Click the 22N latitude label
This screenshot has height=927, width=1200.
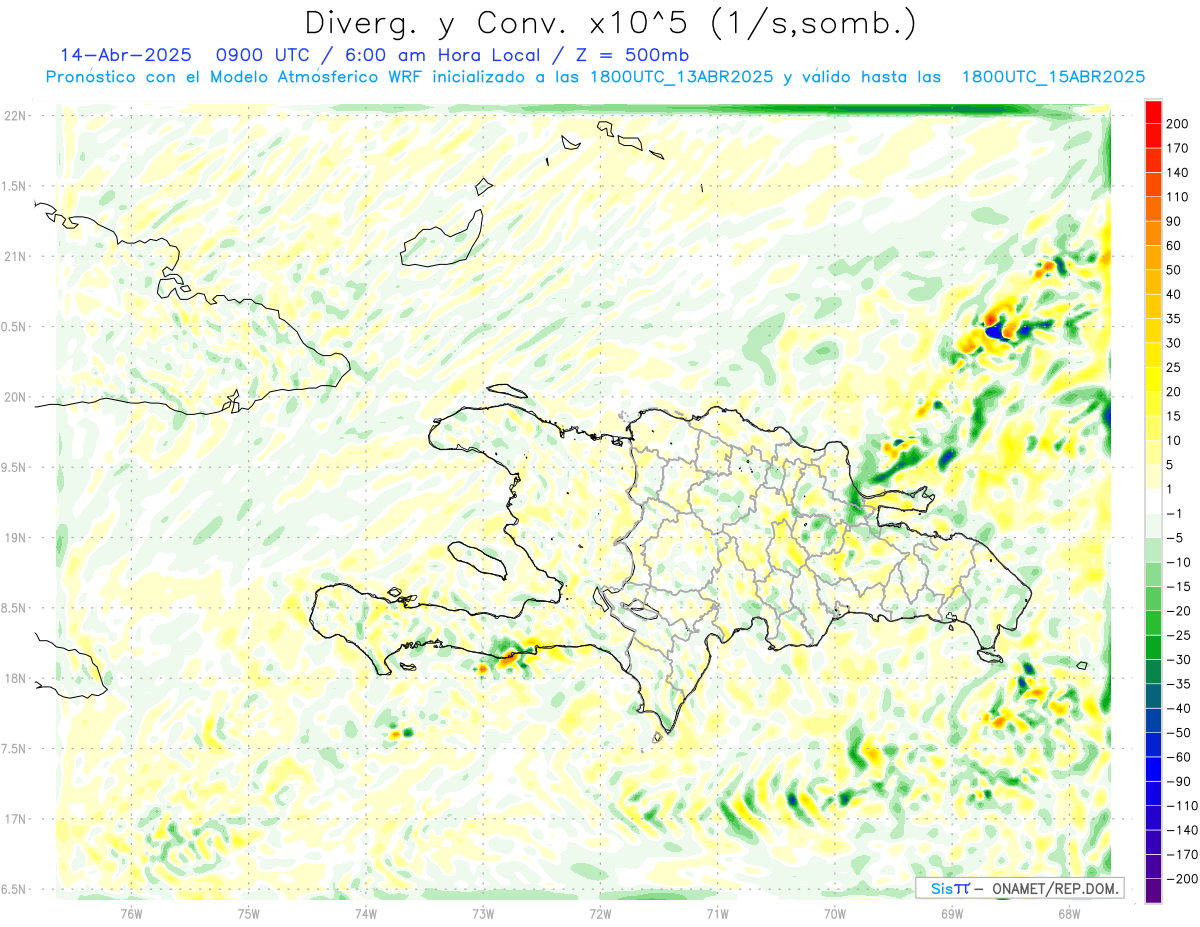coord(15,116)
